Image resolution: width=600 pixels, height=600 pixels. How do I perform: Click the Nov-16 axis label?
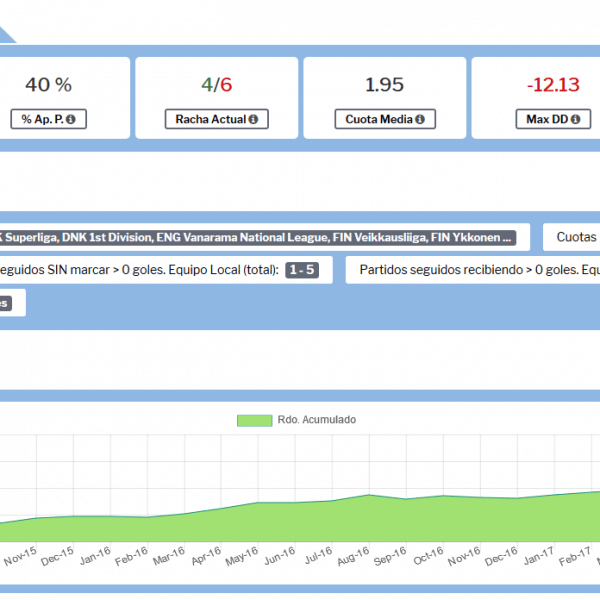[464, 556]
